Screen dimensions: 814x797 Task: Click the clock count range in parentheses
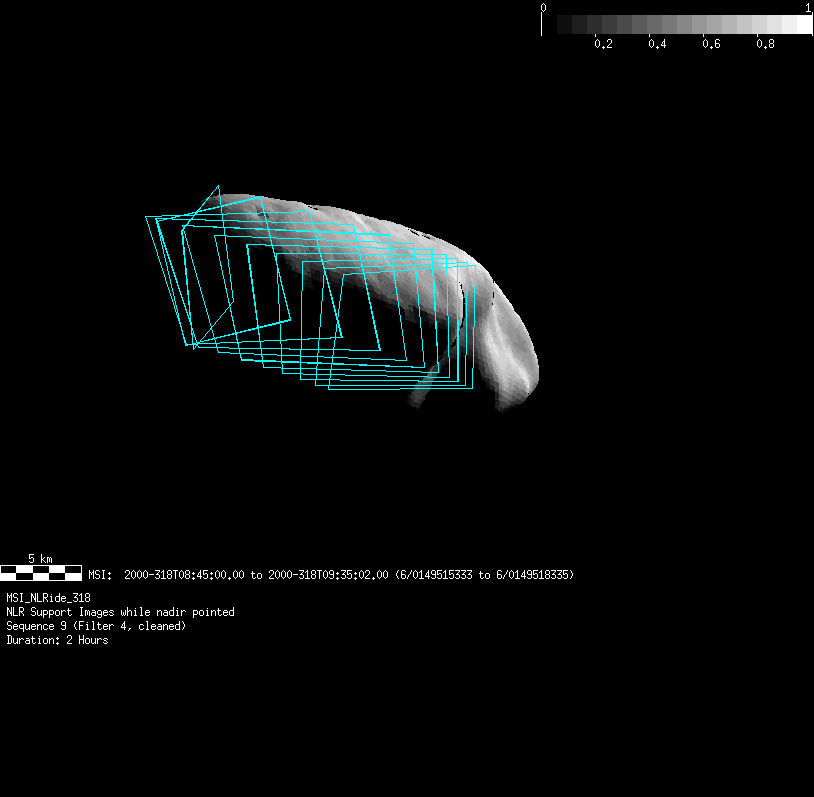click(484, 575)
